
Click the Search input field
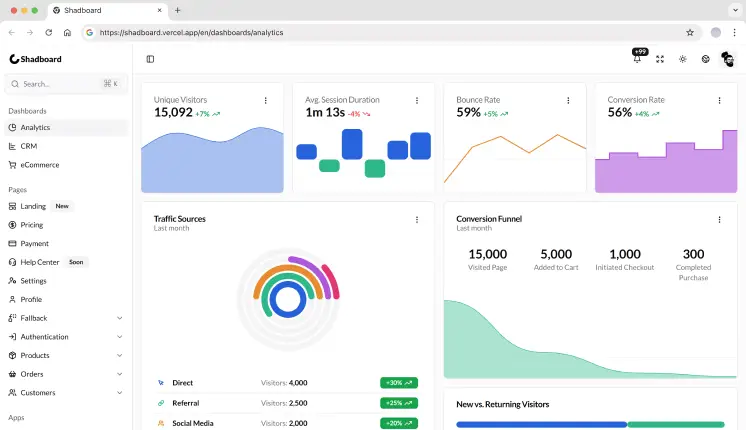click(60, 84)
